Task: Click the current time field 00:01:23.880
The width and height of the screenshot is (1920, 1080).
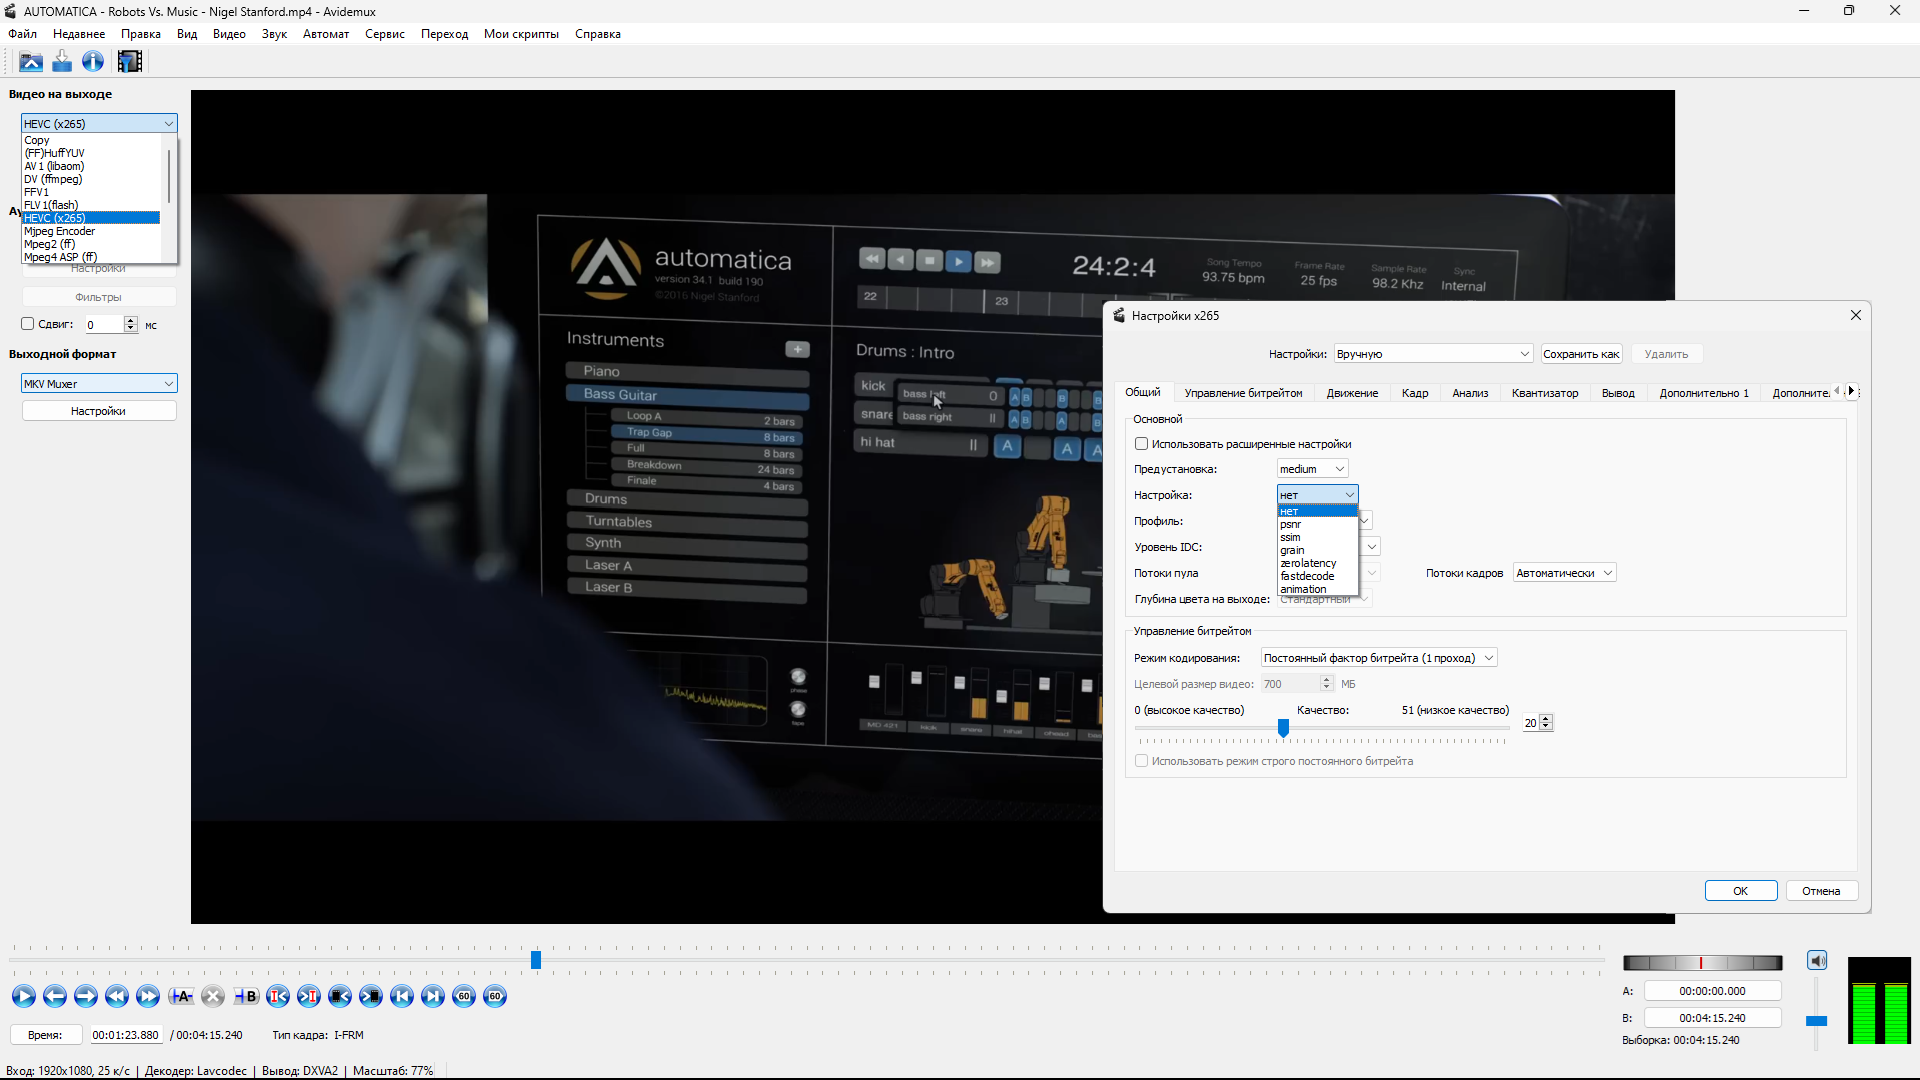Action: pyautogui.click(x=125, y=1035)
